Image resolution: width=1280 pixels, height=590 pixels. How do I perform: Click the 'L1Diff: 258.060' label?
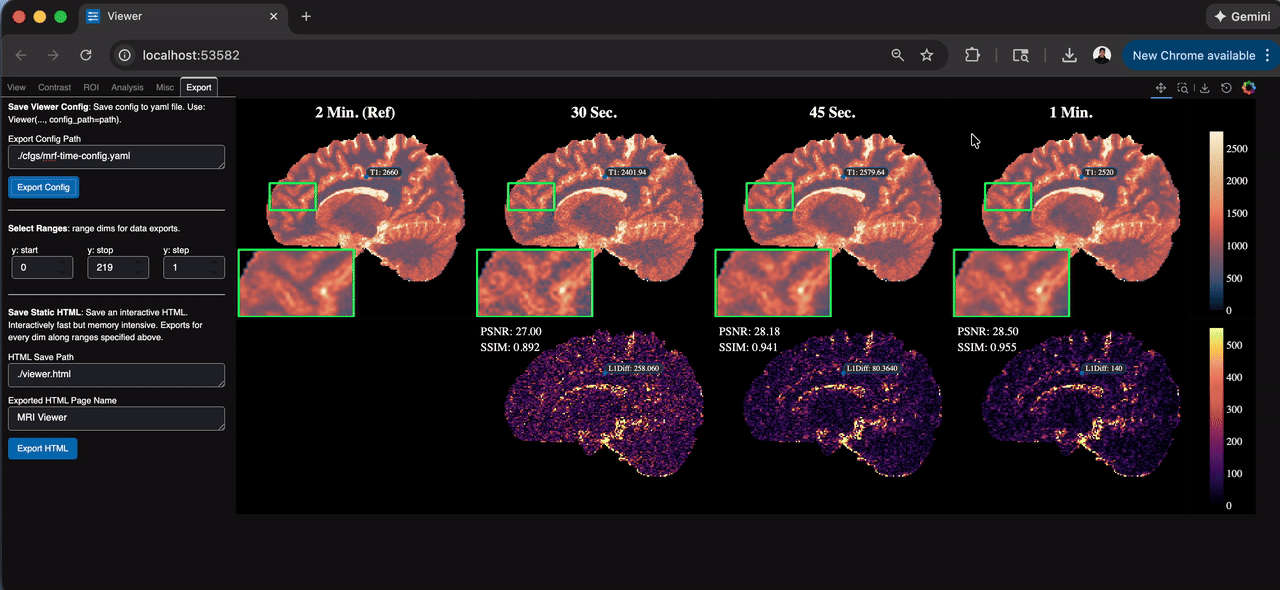tap(635, 369)
